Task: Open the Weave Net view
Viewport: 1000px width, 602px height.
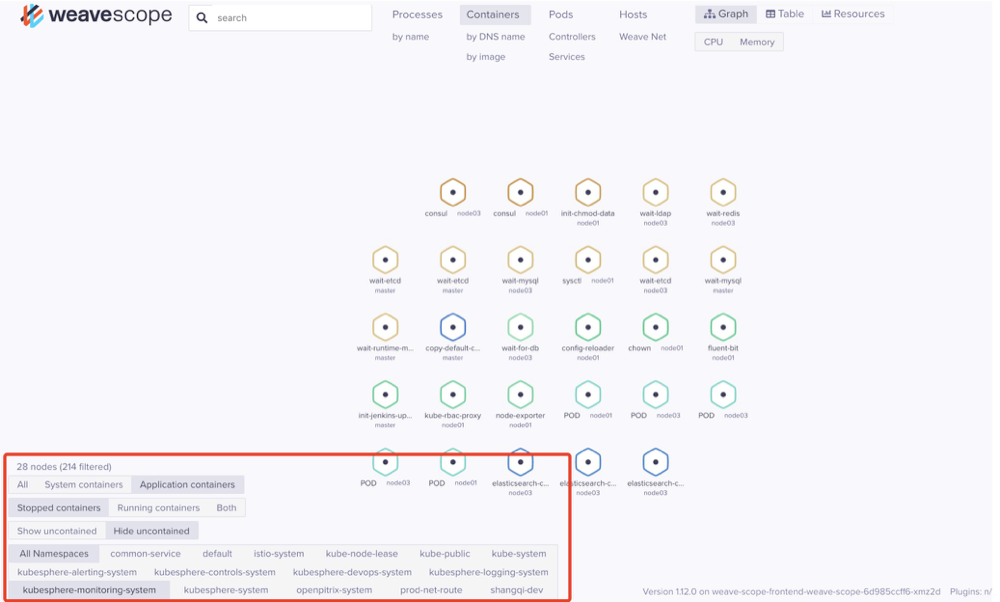Action: (643, 37)
